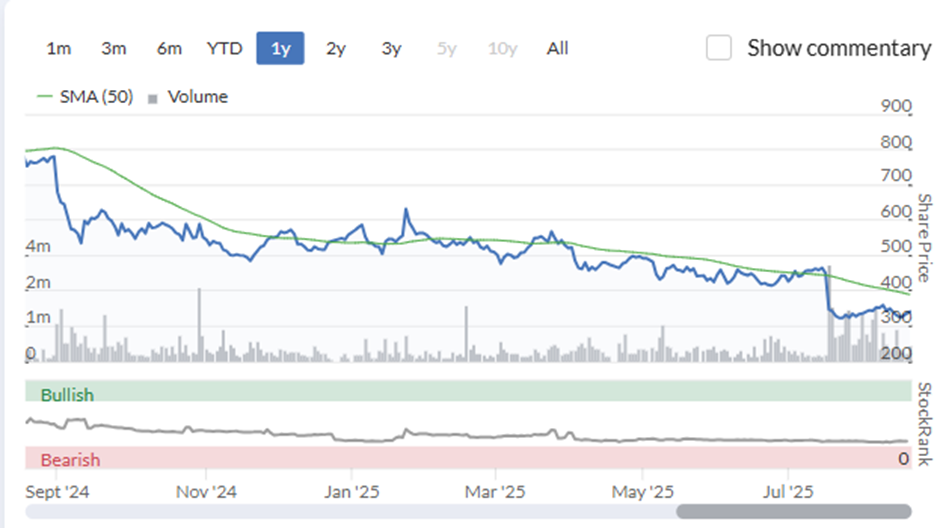Click the Show commentary label
940x528 pixels.
(x=839, y=48)
